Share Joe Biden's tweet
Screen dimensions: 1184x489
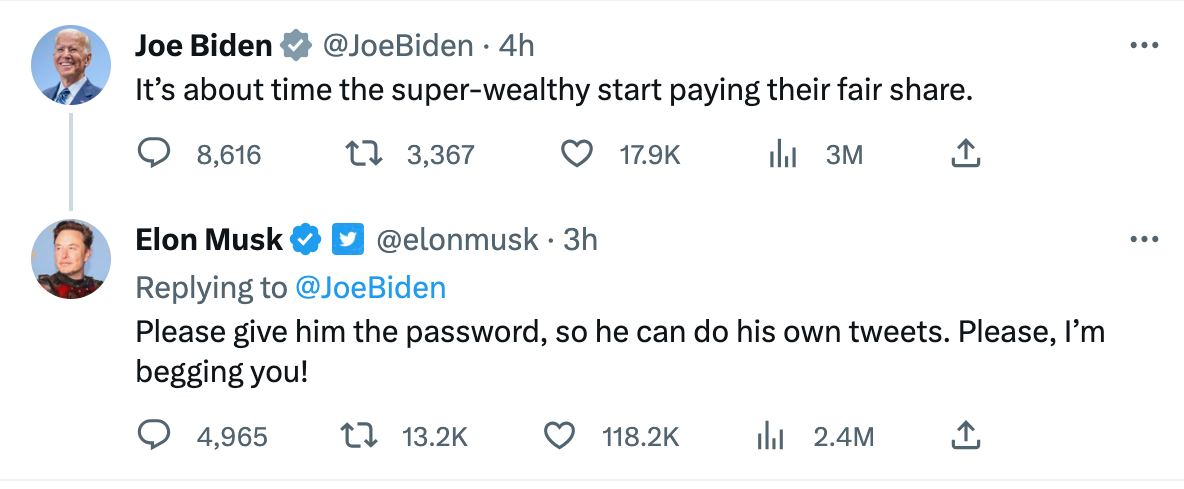(x=963, y=154)
